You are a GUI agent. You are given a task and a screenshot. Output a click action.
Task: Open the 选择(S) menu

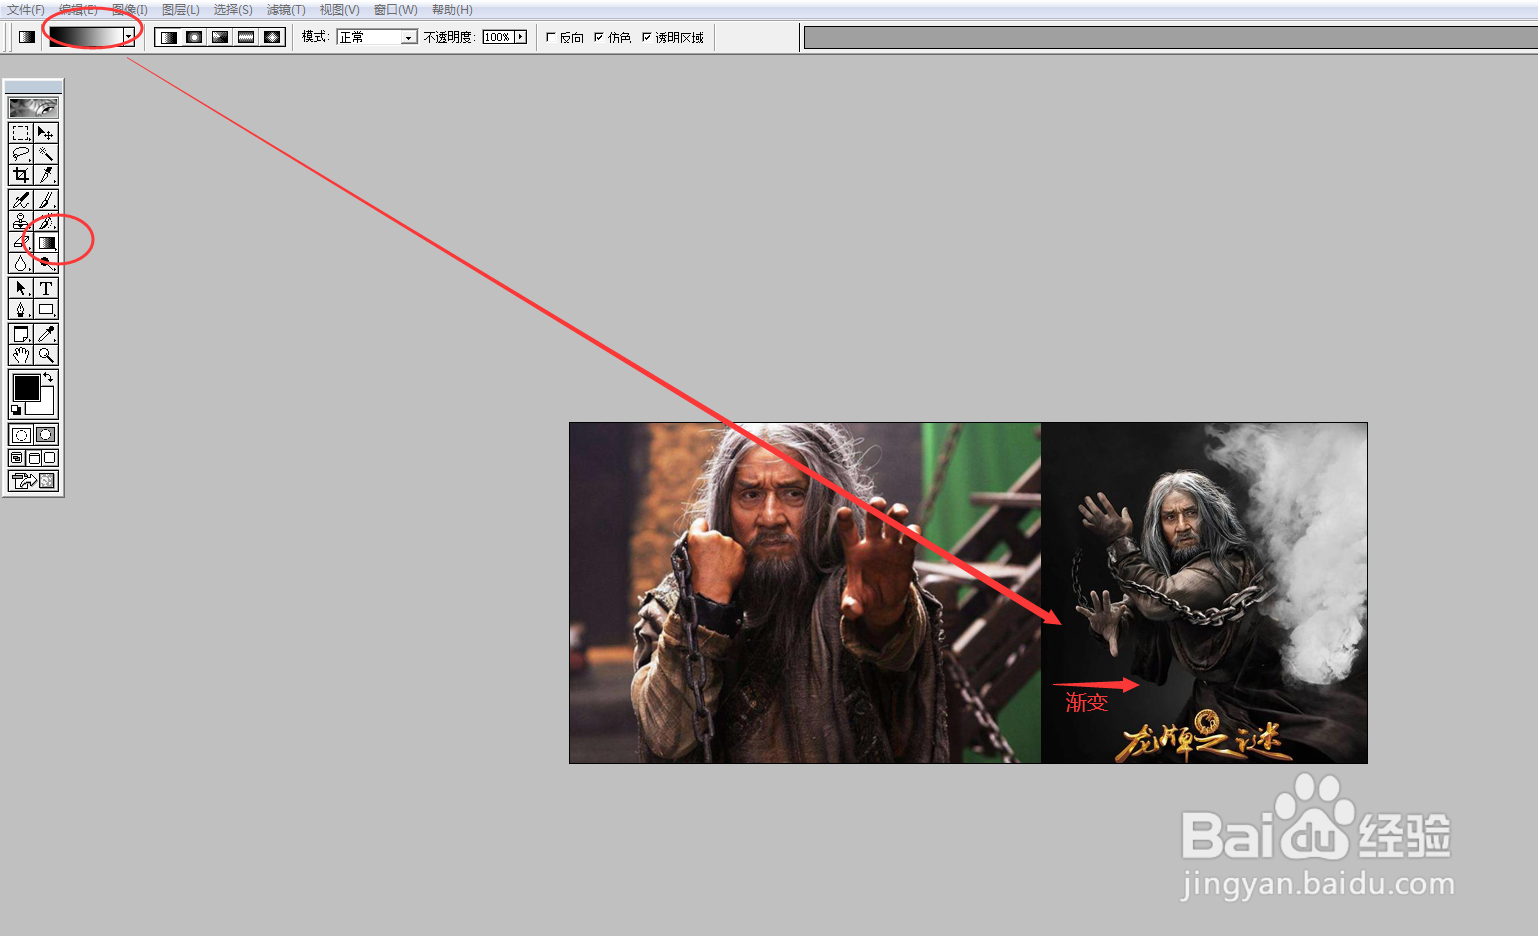pyautogui.click(x=233, y=10)
